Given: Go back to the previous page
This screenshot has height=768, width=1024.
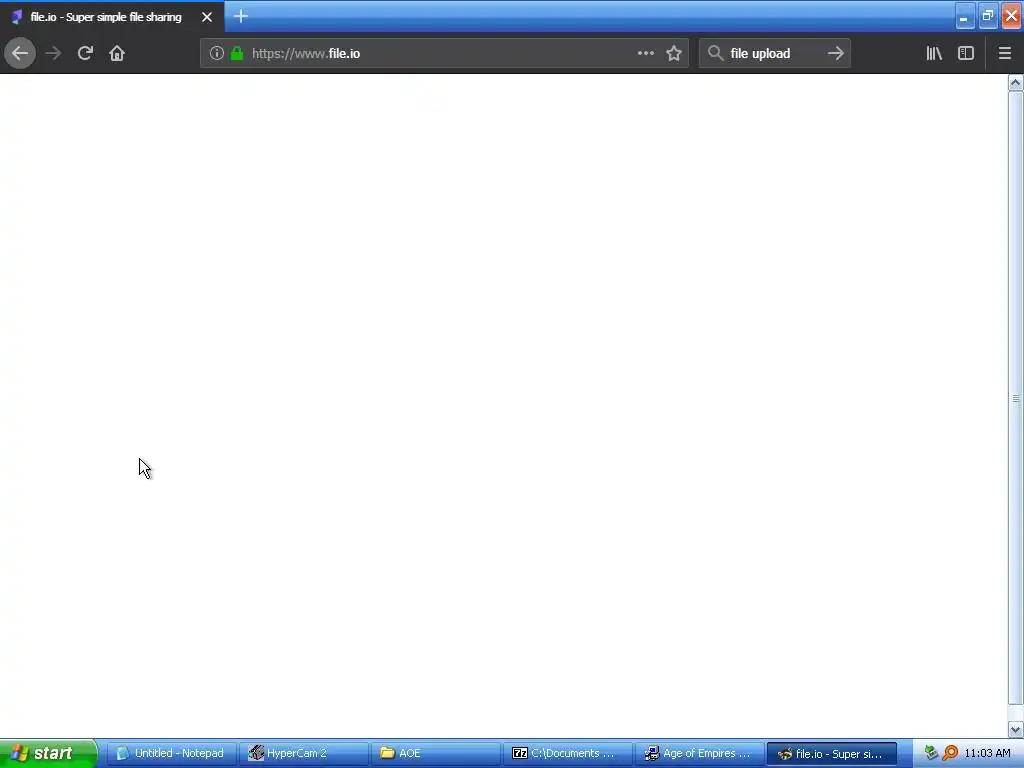Looking at the screenshot, I should (20, 53).
